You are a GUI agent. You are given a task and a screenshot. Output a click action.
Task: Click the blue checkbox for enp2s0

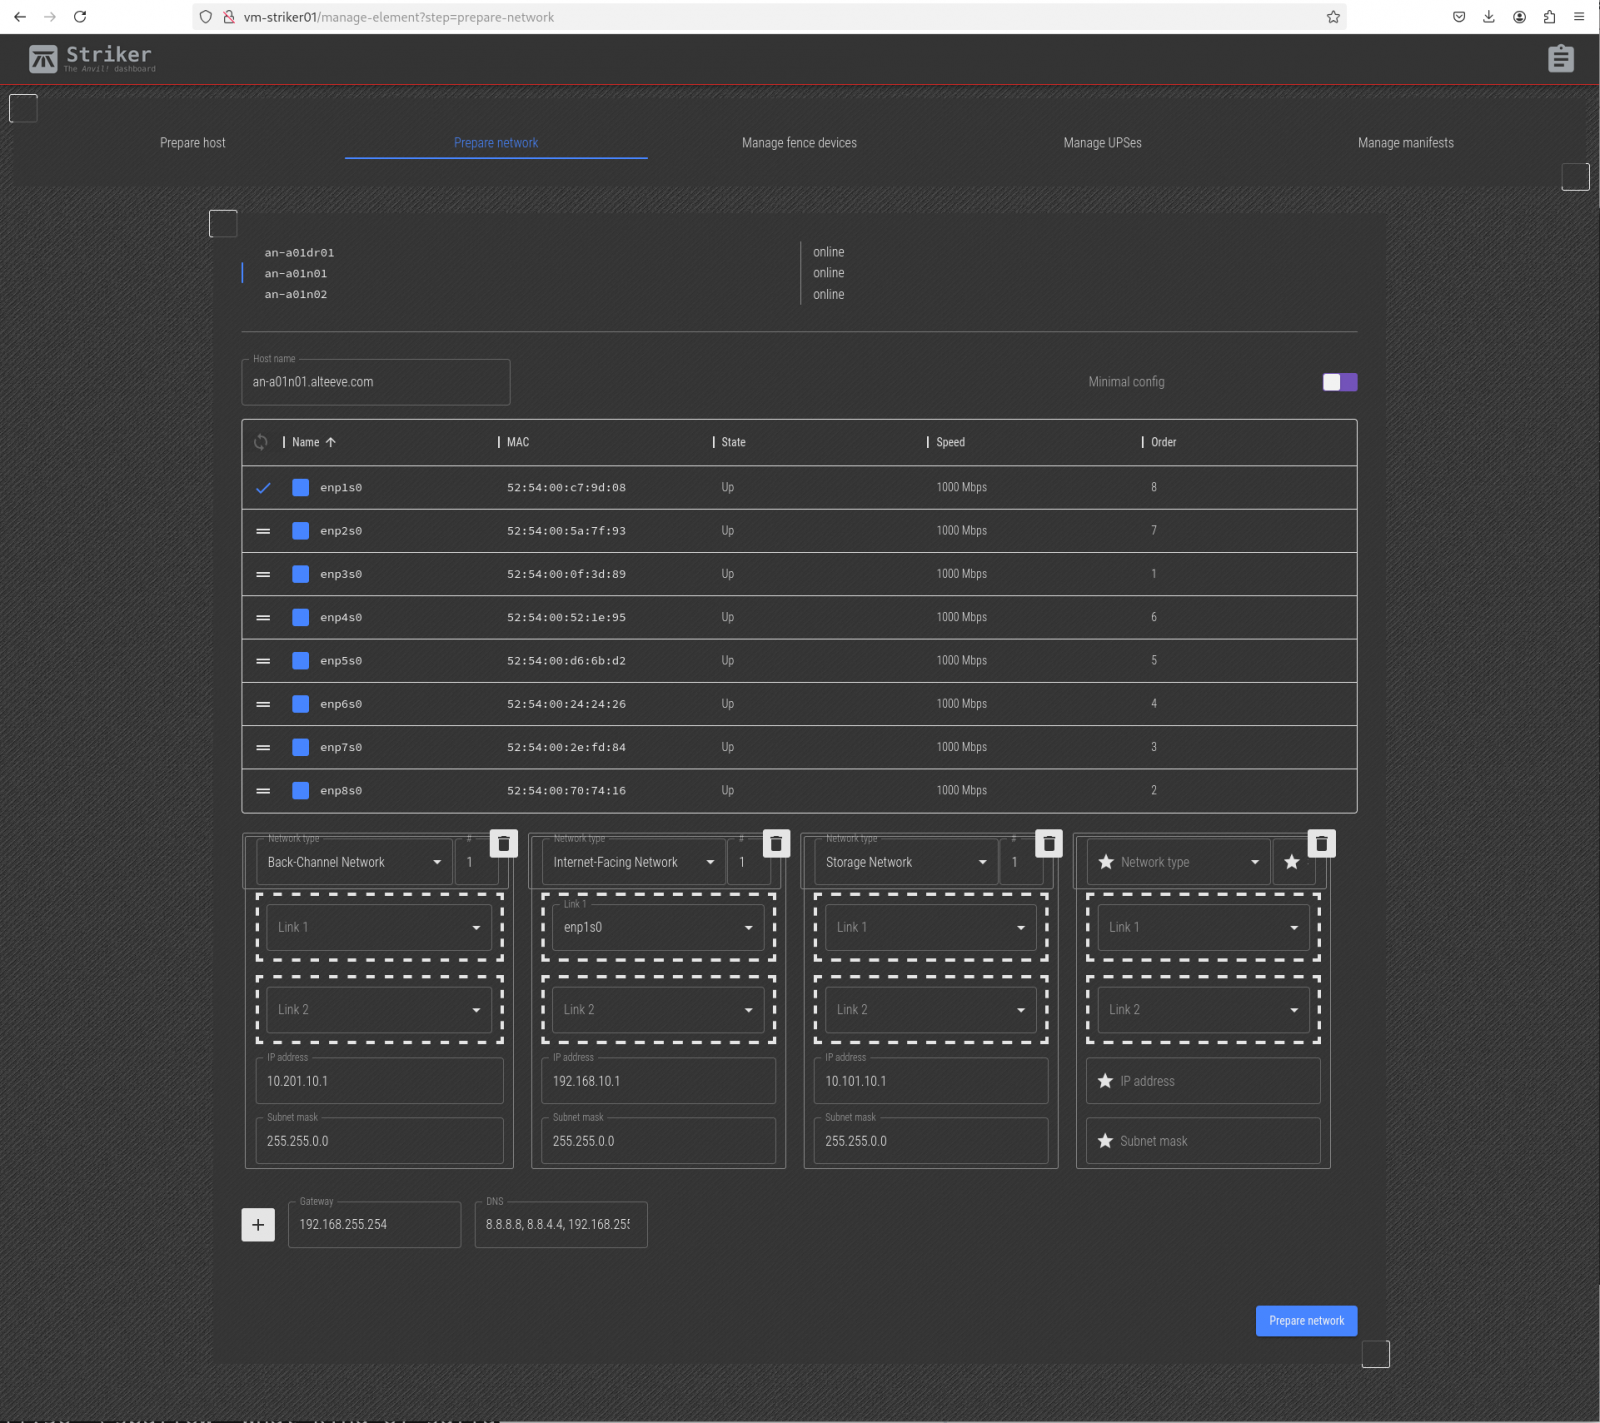click(x=300, y=531)
